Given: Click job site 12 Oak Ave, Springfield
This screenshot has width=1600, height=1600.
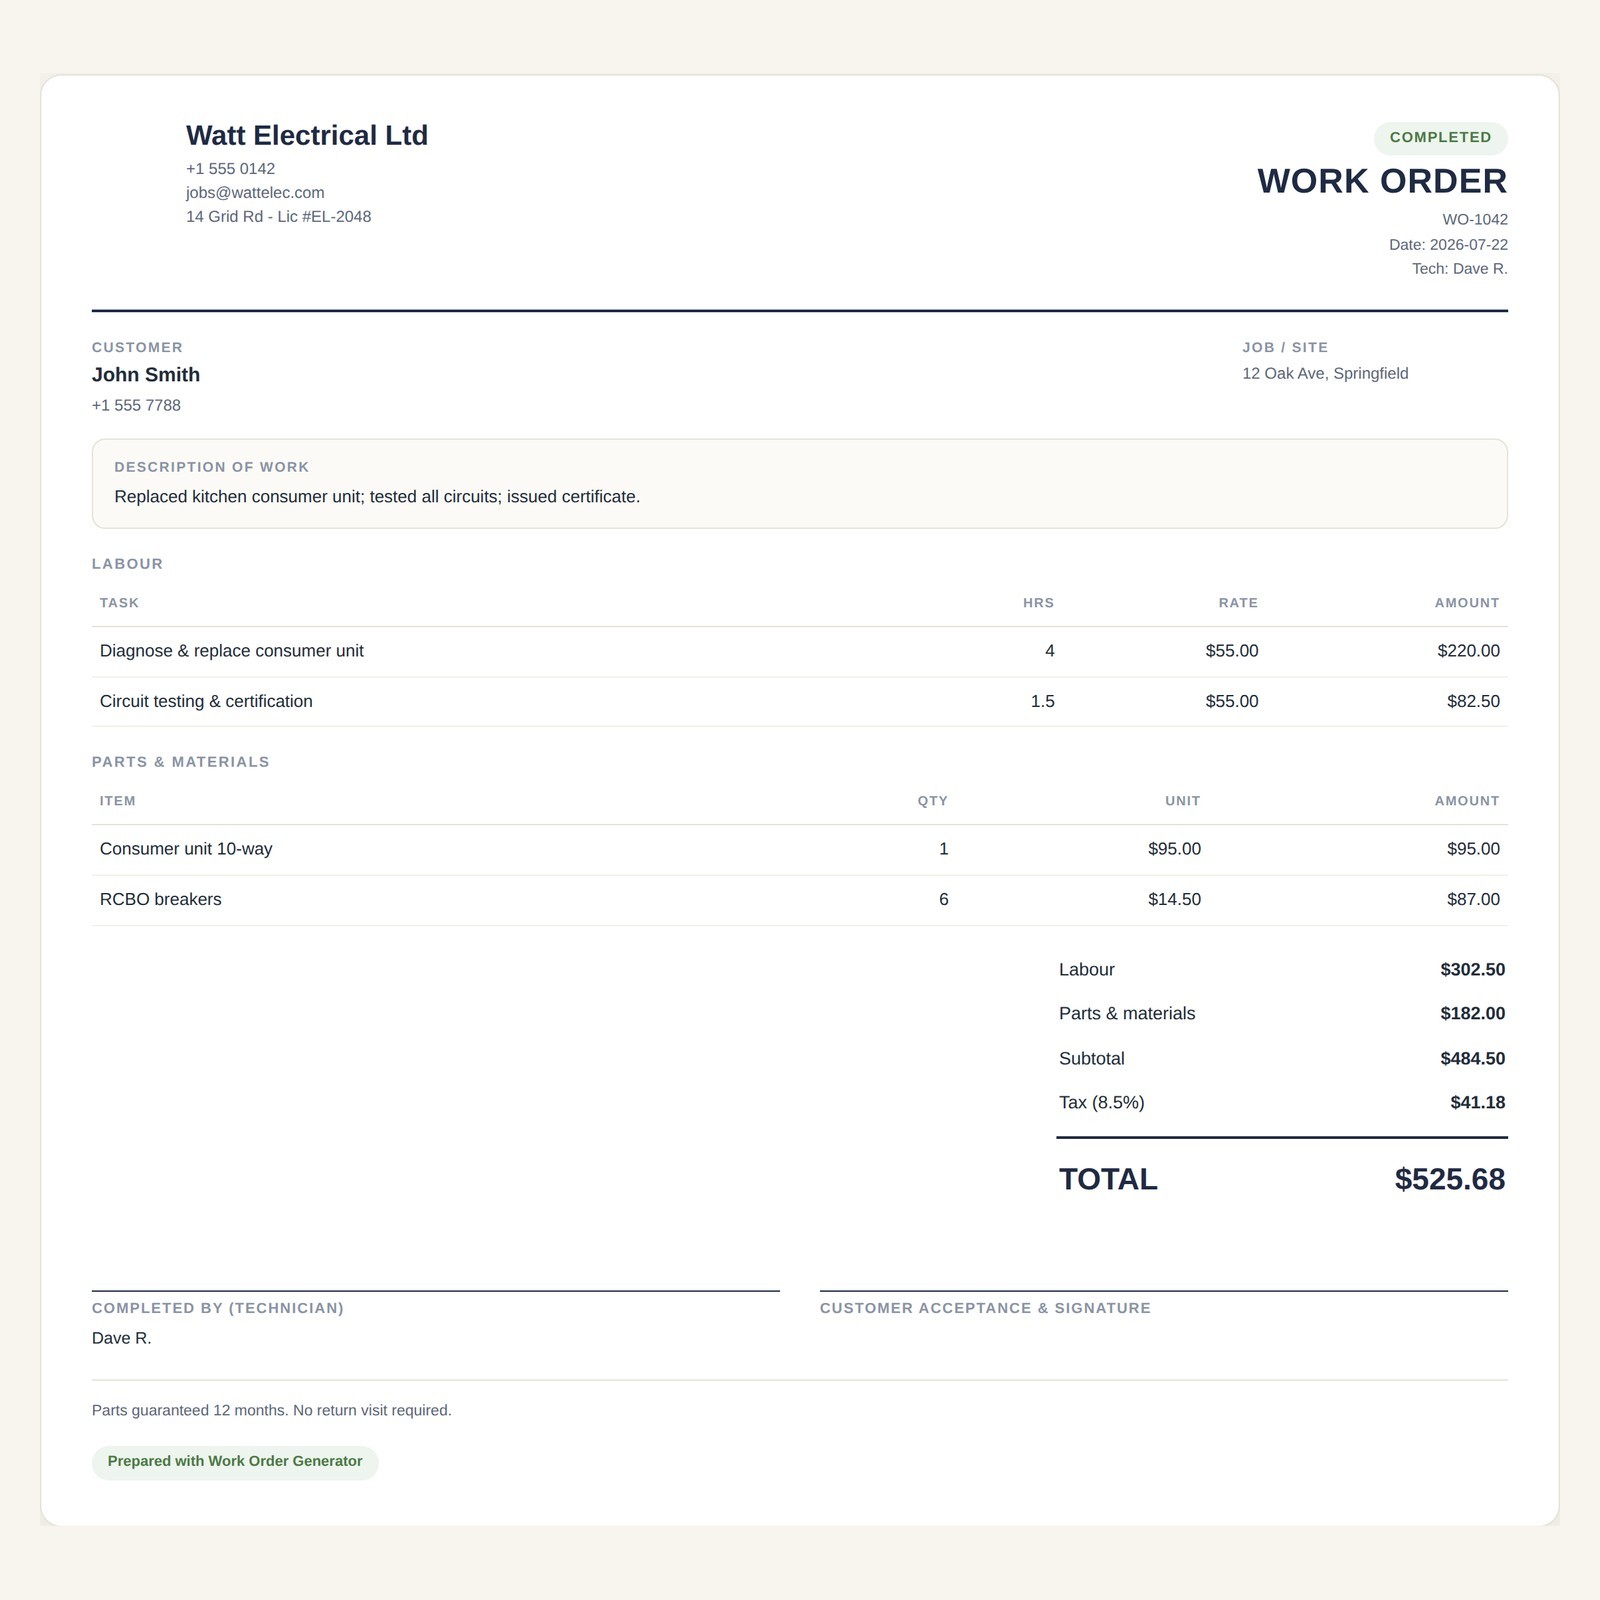Looking at the screenshot, I should (1325, 374).
